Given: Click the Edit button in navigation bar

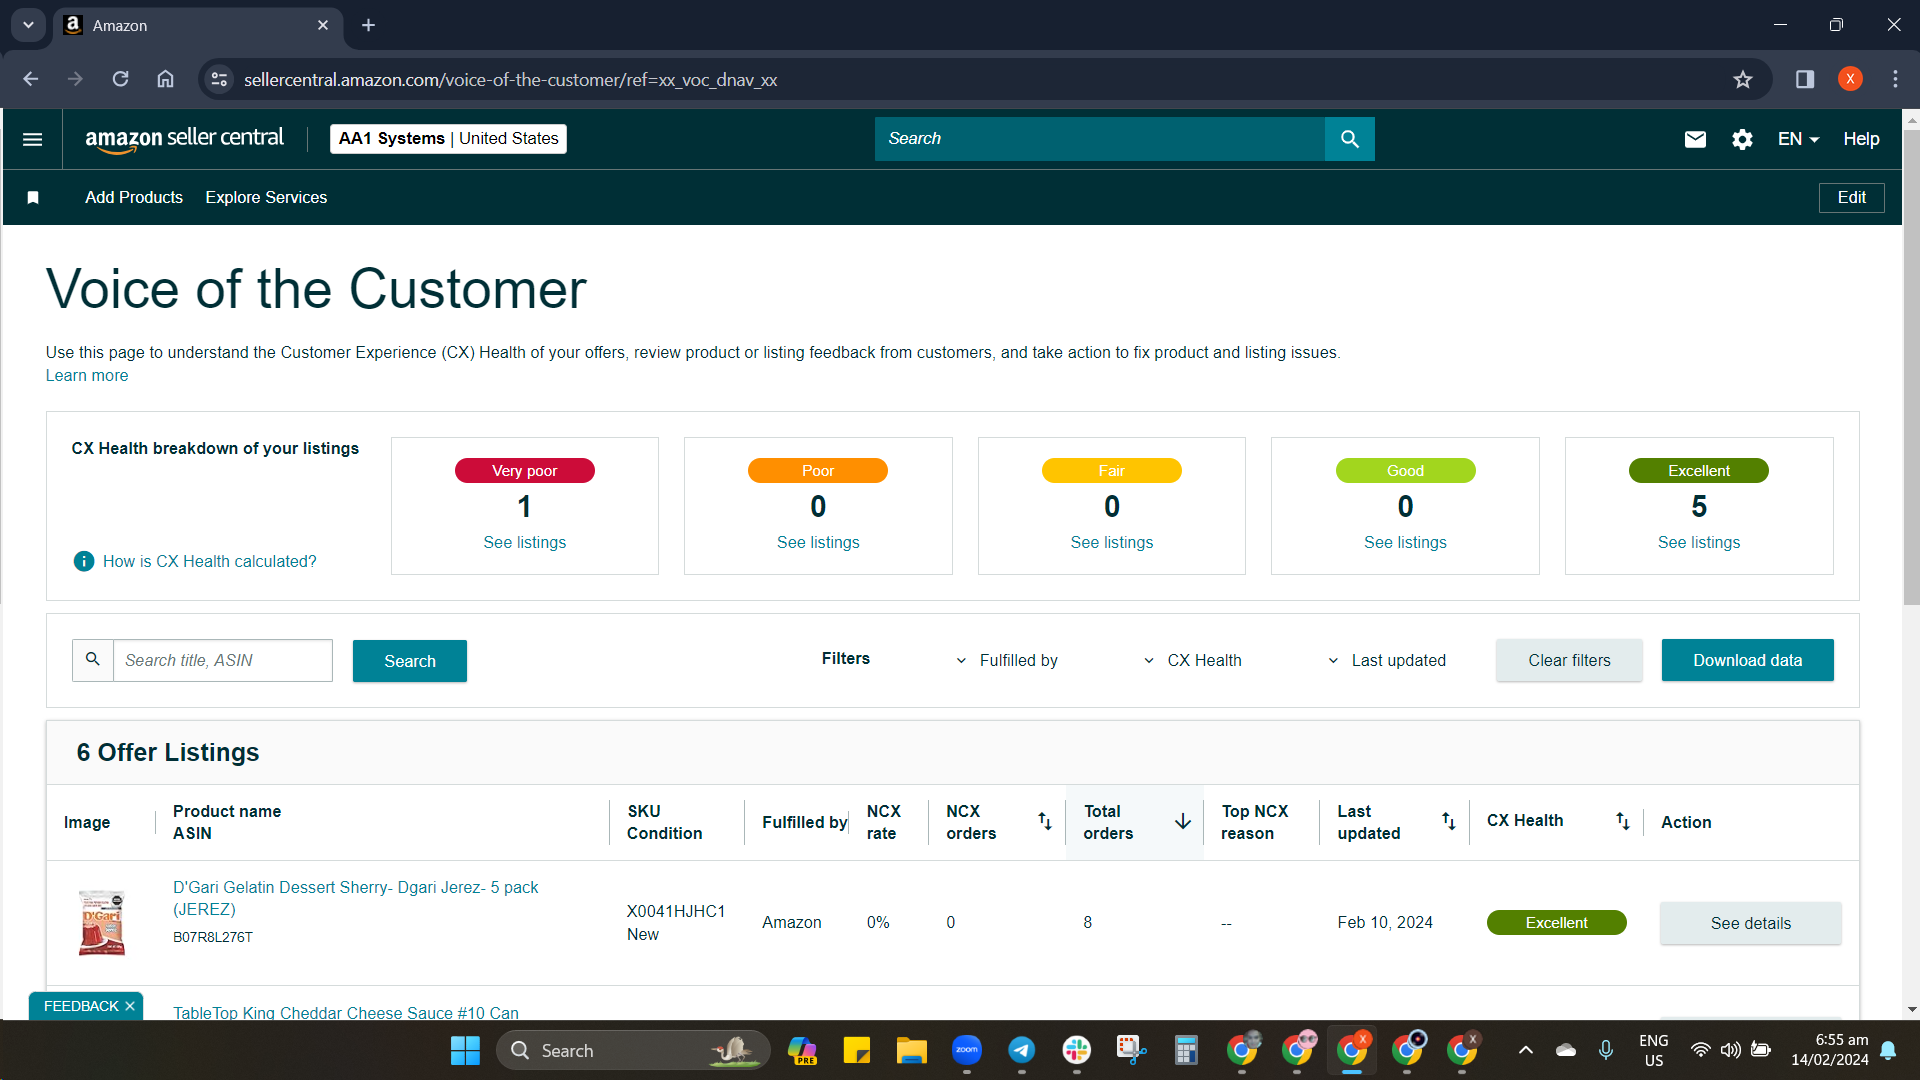Looking at the screenshot, I should tap(1851, 197).
